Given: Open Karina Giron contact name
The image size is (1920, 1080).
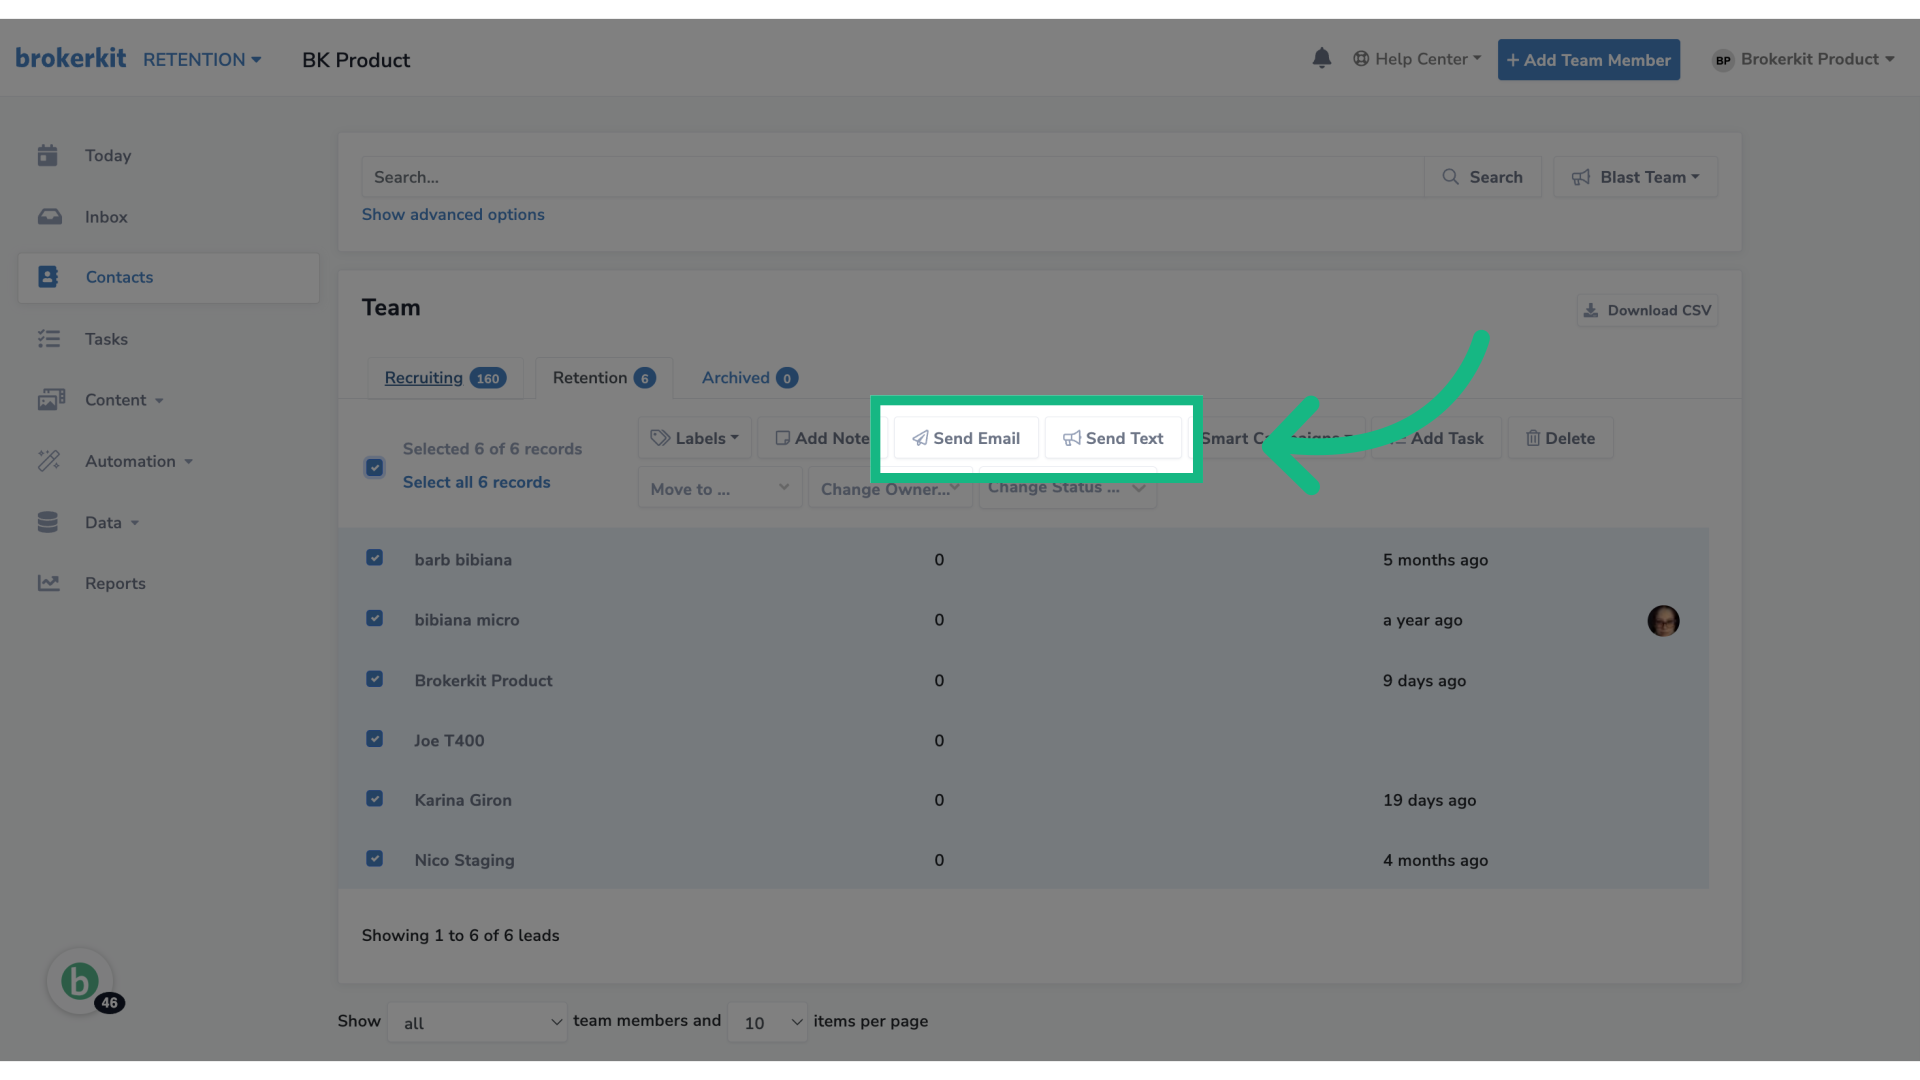Looking at the screenshot, I should (463, 800).
